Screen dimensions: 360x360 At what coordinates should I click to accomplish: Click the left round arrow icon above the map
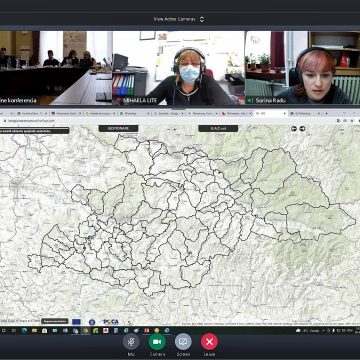(294, 128)
